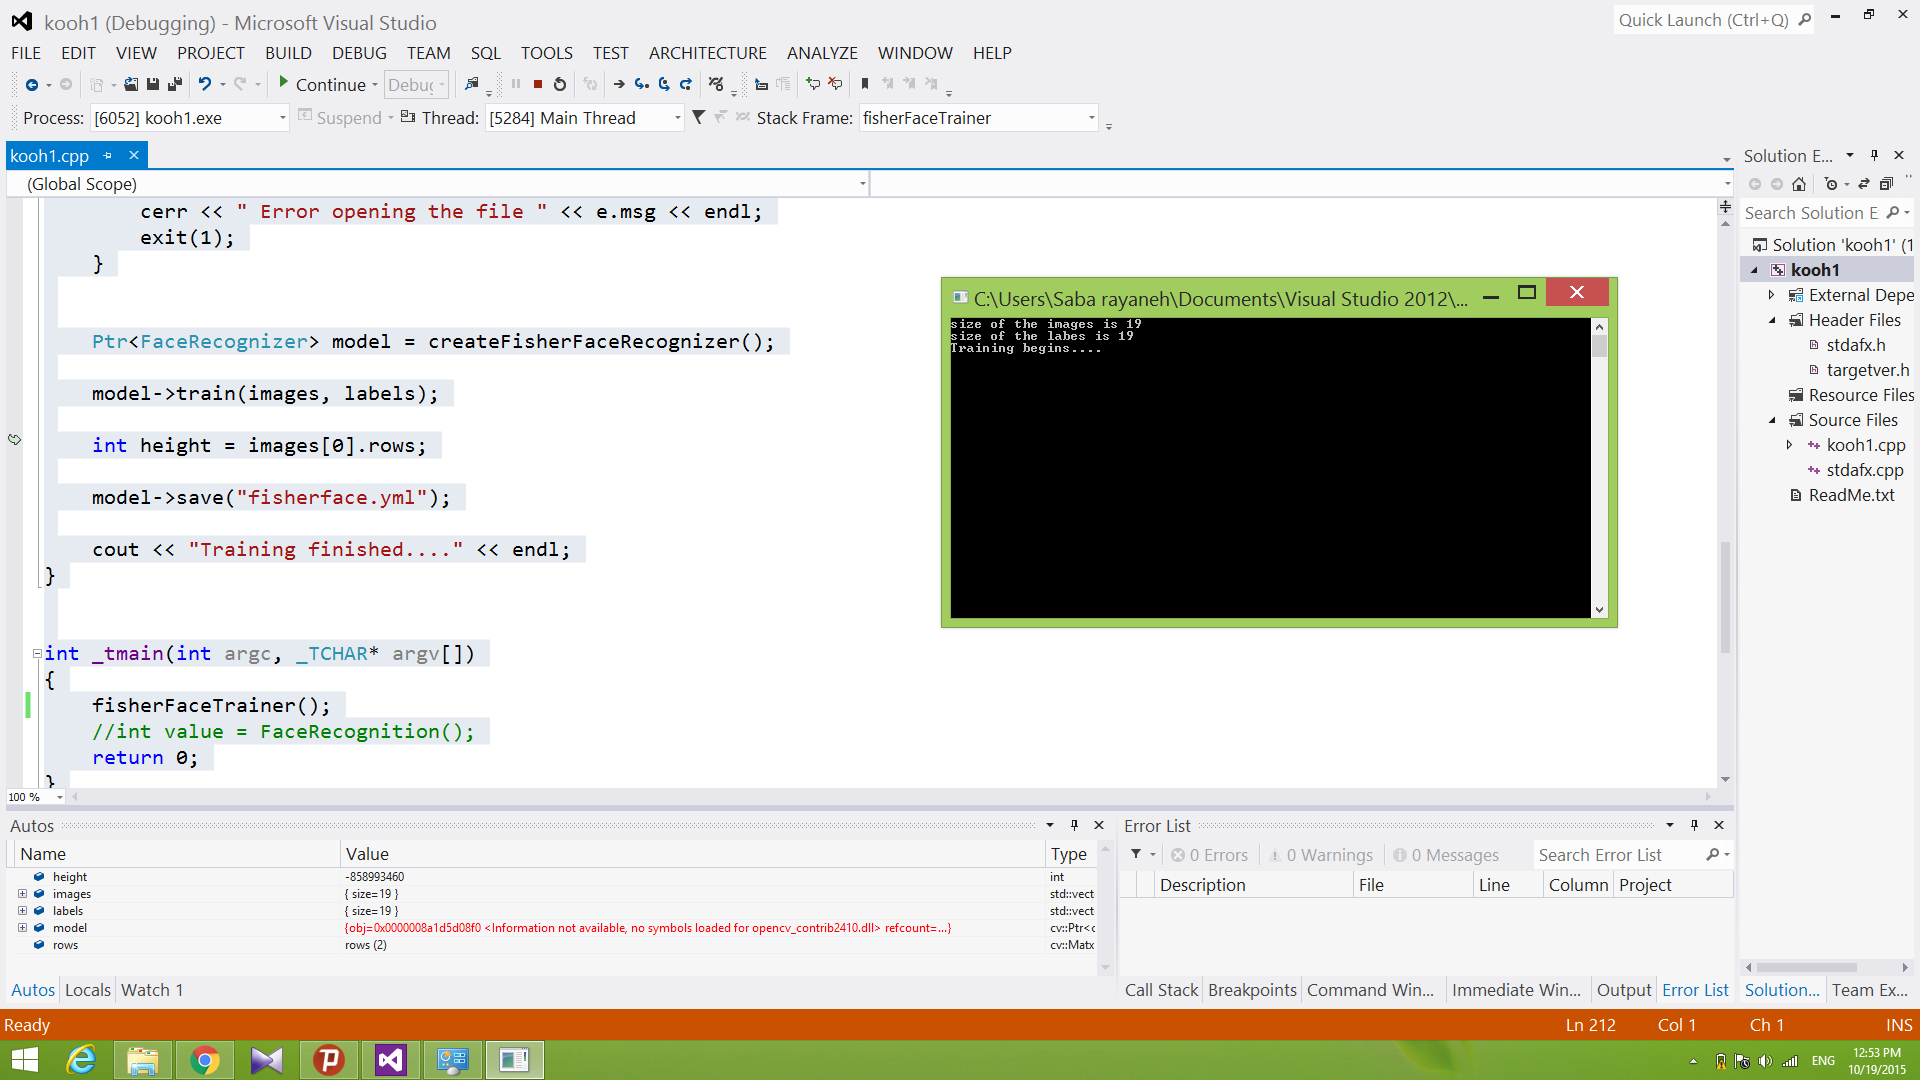Expand the labels variable in Autos panel
The height and width of the screenshot is (1080, 1920).
[x=21, y=910]
